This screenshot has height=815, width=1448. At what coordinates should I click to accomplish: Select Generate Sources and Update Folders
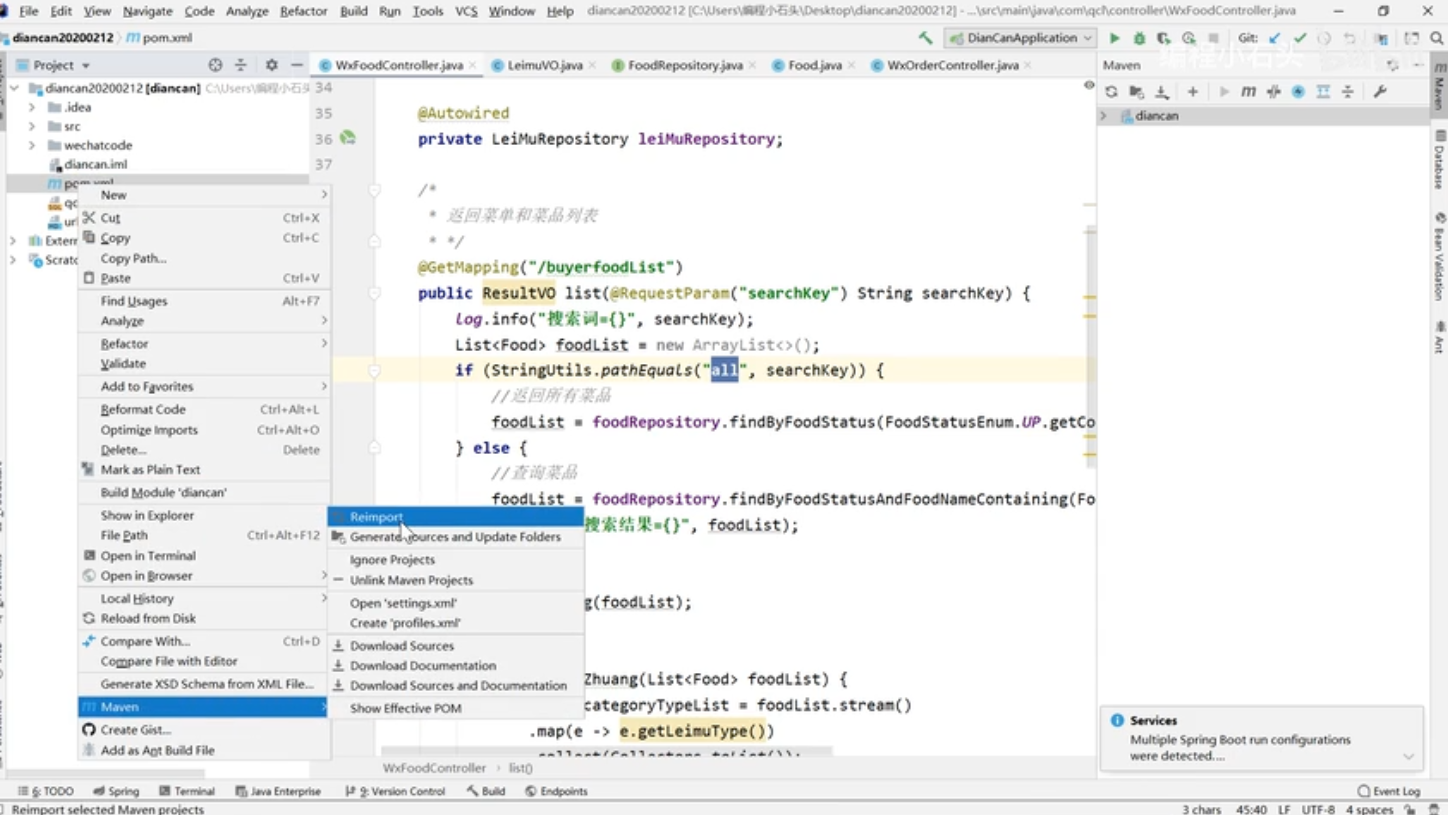click(x=456, y=537)
